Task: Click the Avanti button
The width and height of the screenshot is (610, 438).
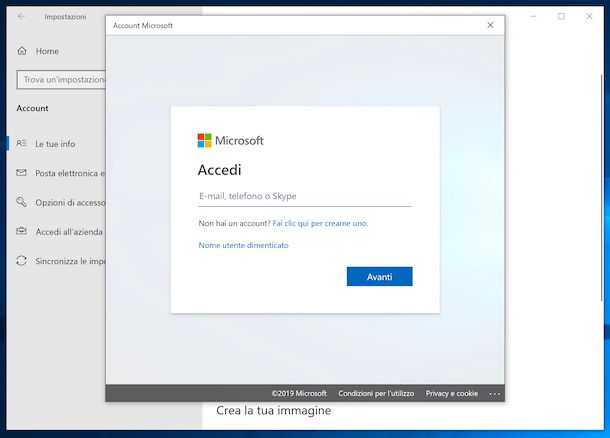Action: (379, 277)
